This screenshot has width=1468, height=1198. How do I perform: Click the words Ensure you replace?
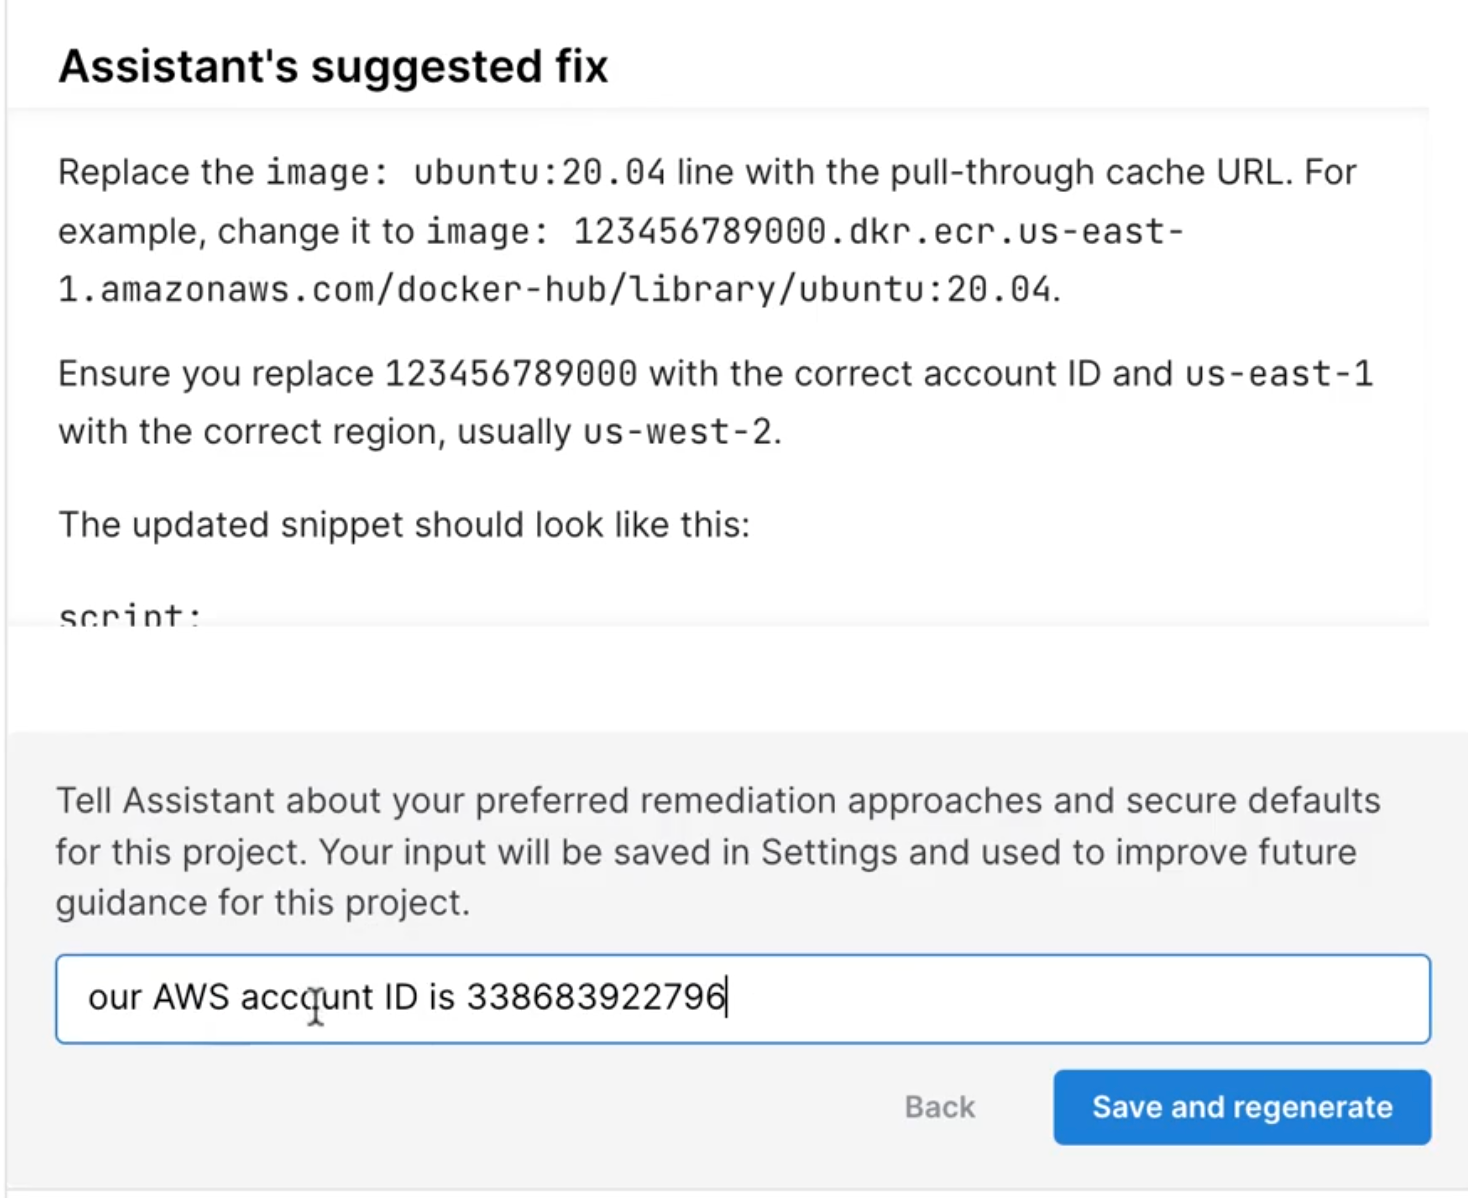coord(215,374)
